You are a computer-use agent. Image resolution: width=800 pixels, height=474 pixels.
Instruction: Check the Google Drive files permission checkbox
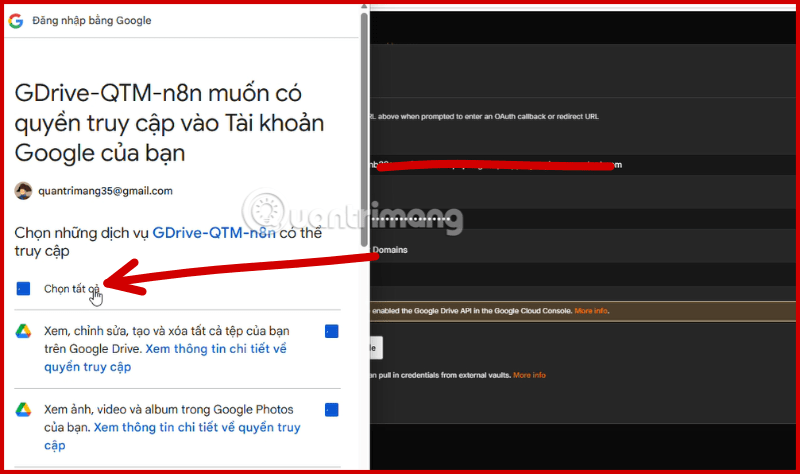point(332,332)
